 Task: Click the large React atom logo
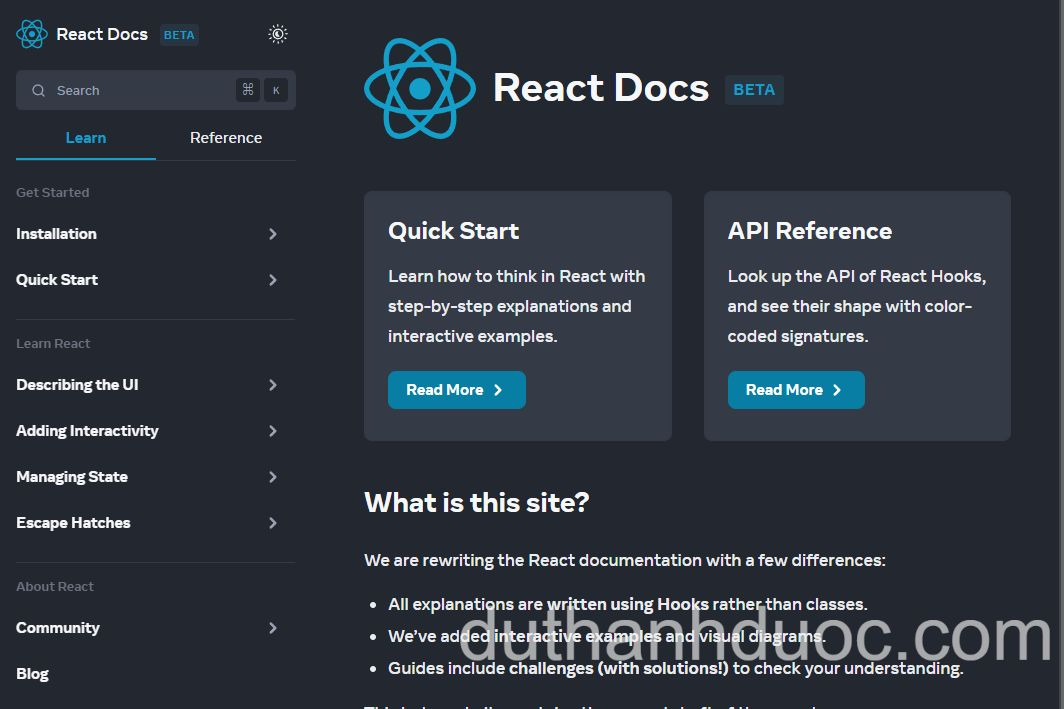(x=420, y=88)
